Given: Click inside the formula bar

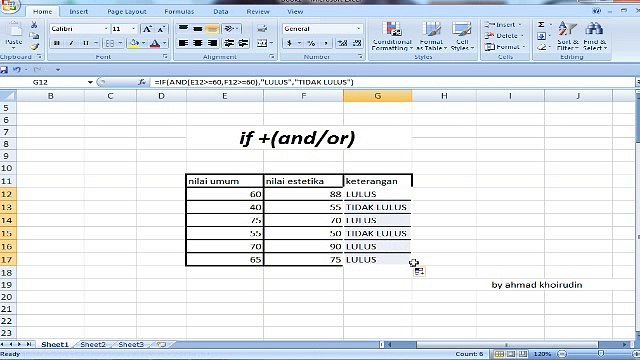Looking at the screenshot, I should tap(392, 82).
